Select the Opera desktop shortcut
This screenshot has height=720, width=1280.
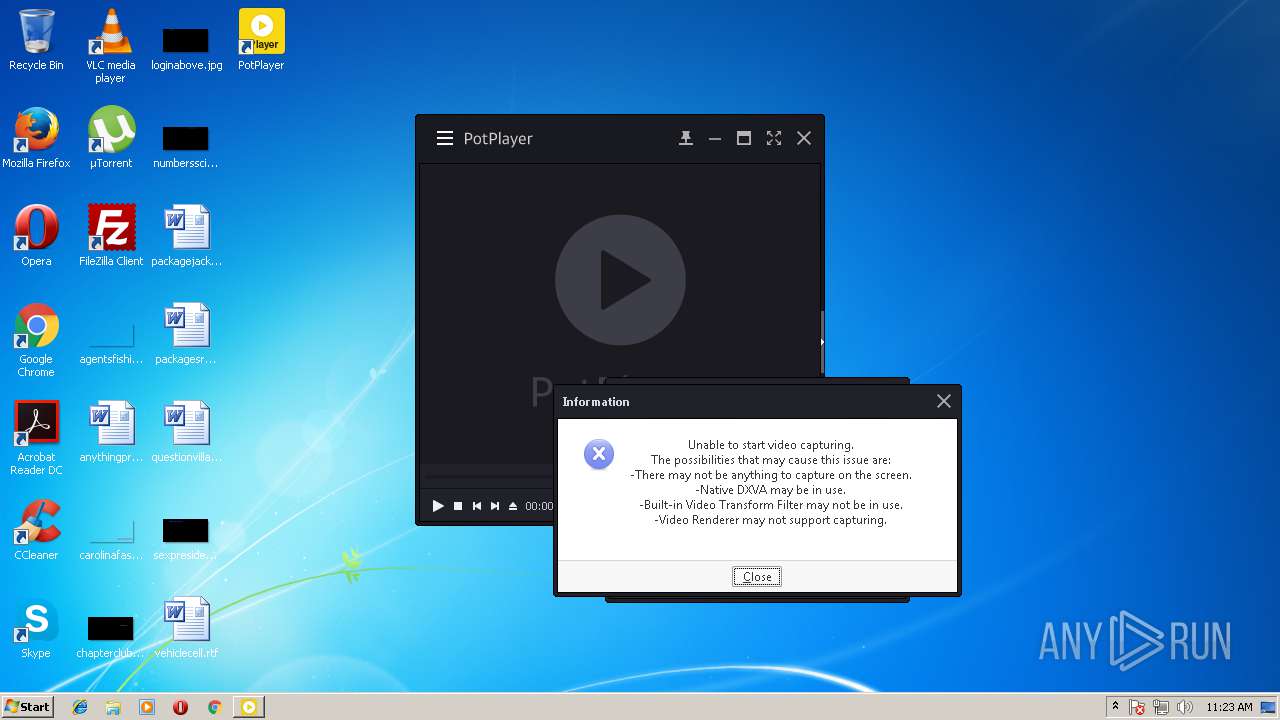36,237
